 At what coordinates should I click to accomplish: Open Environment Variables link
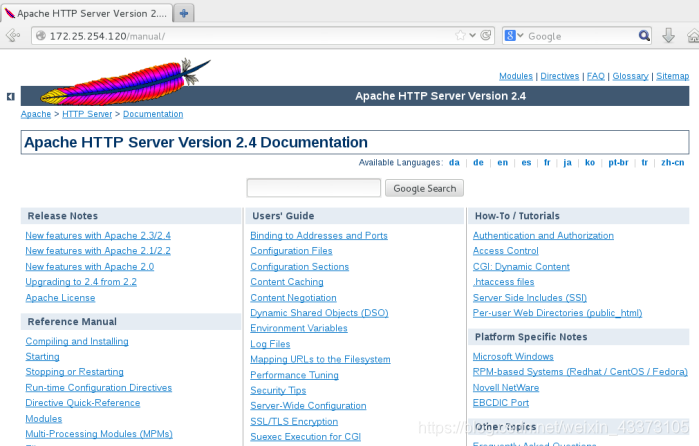[x=299, y=328]
